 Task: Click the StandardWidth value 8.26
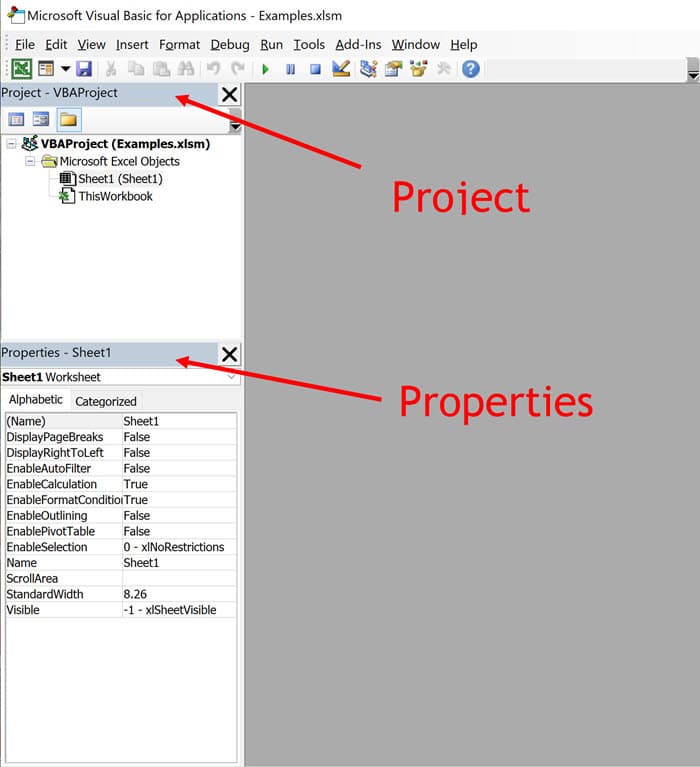179,594
